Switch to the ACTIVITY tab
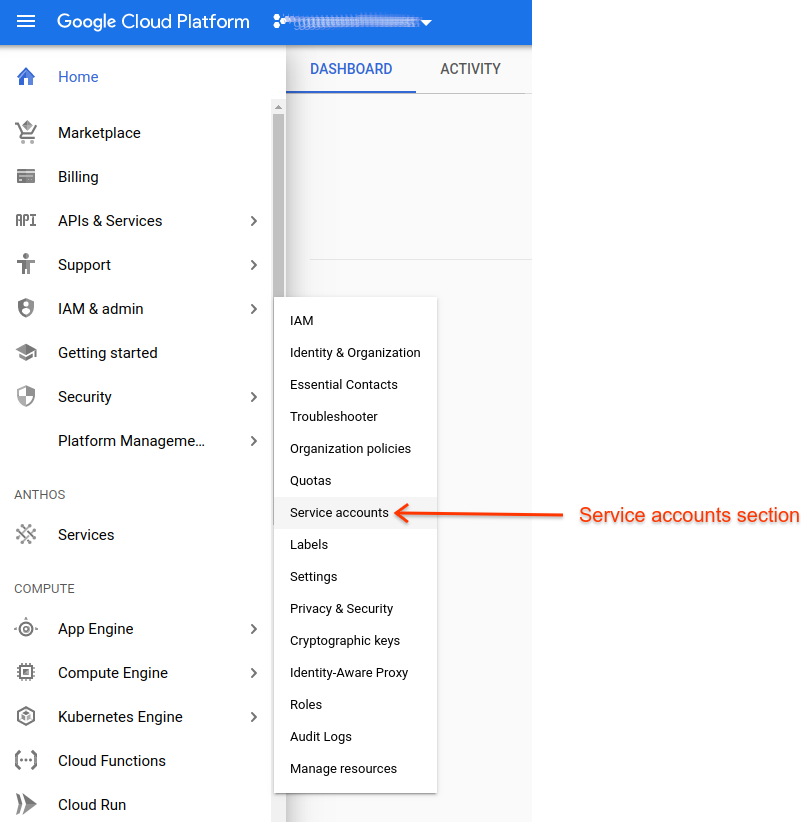Image resolution: width=801 pixels, height=822 pixels. (470, 69)
